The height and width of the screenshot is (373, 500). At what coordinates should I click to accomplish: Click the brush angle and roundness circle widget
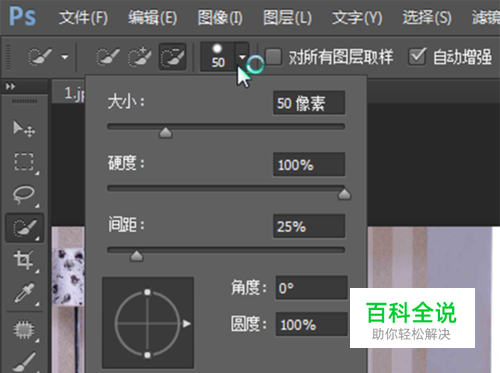click(x=148, y=323)
